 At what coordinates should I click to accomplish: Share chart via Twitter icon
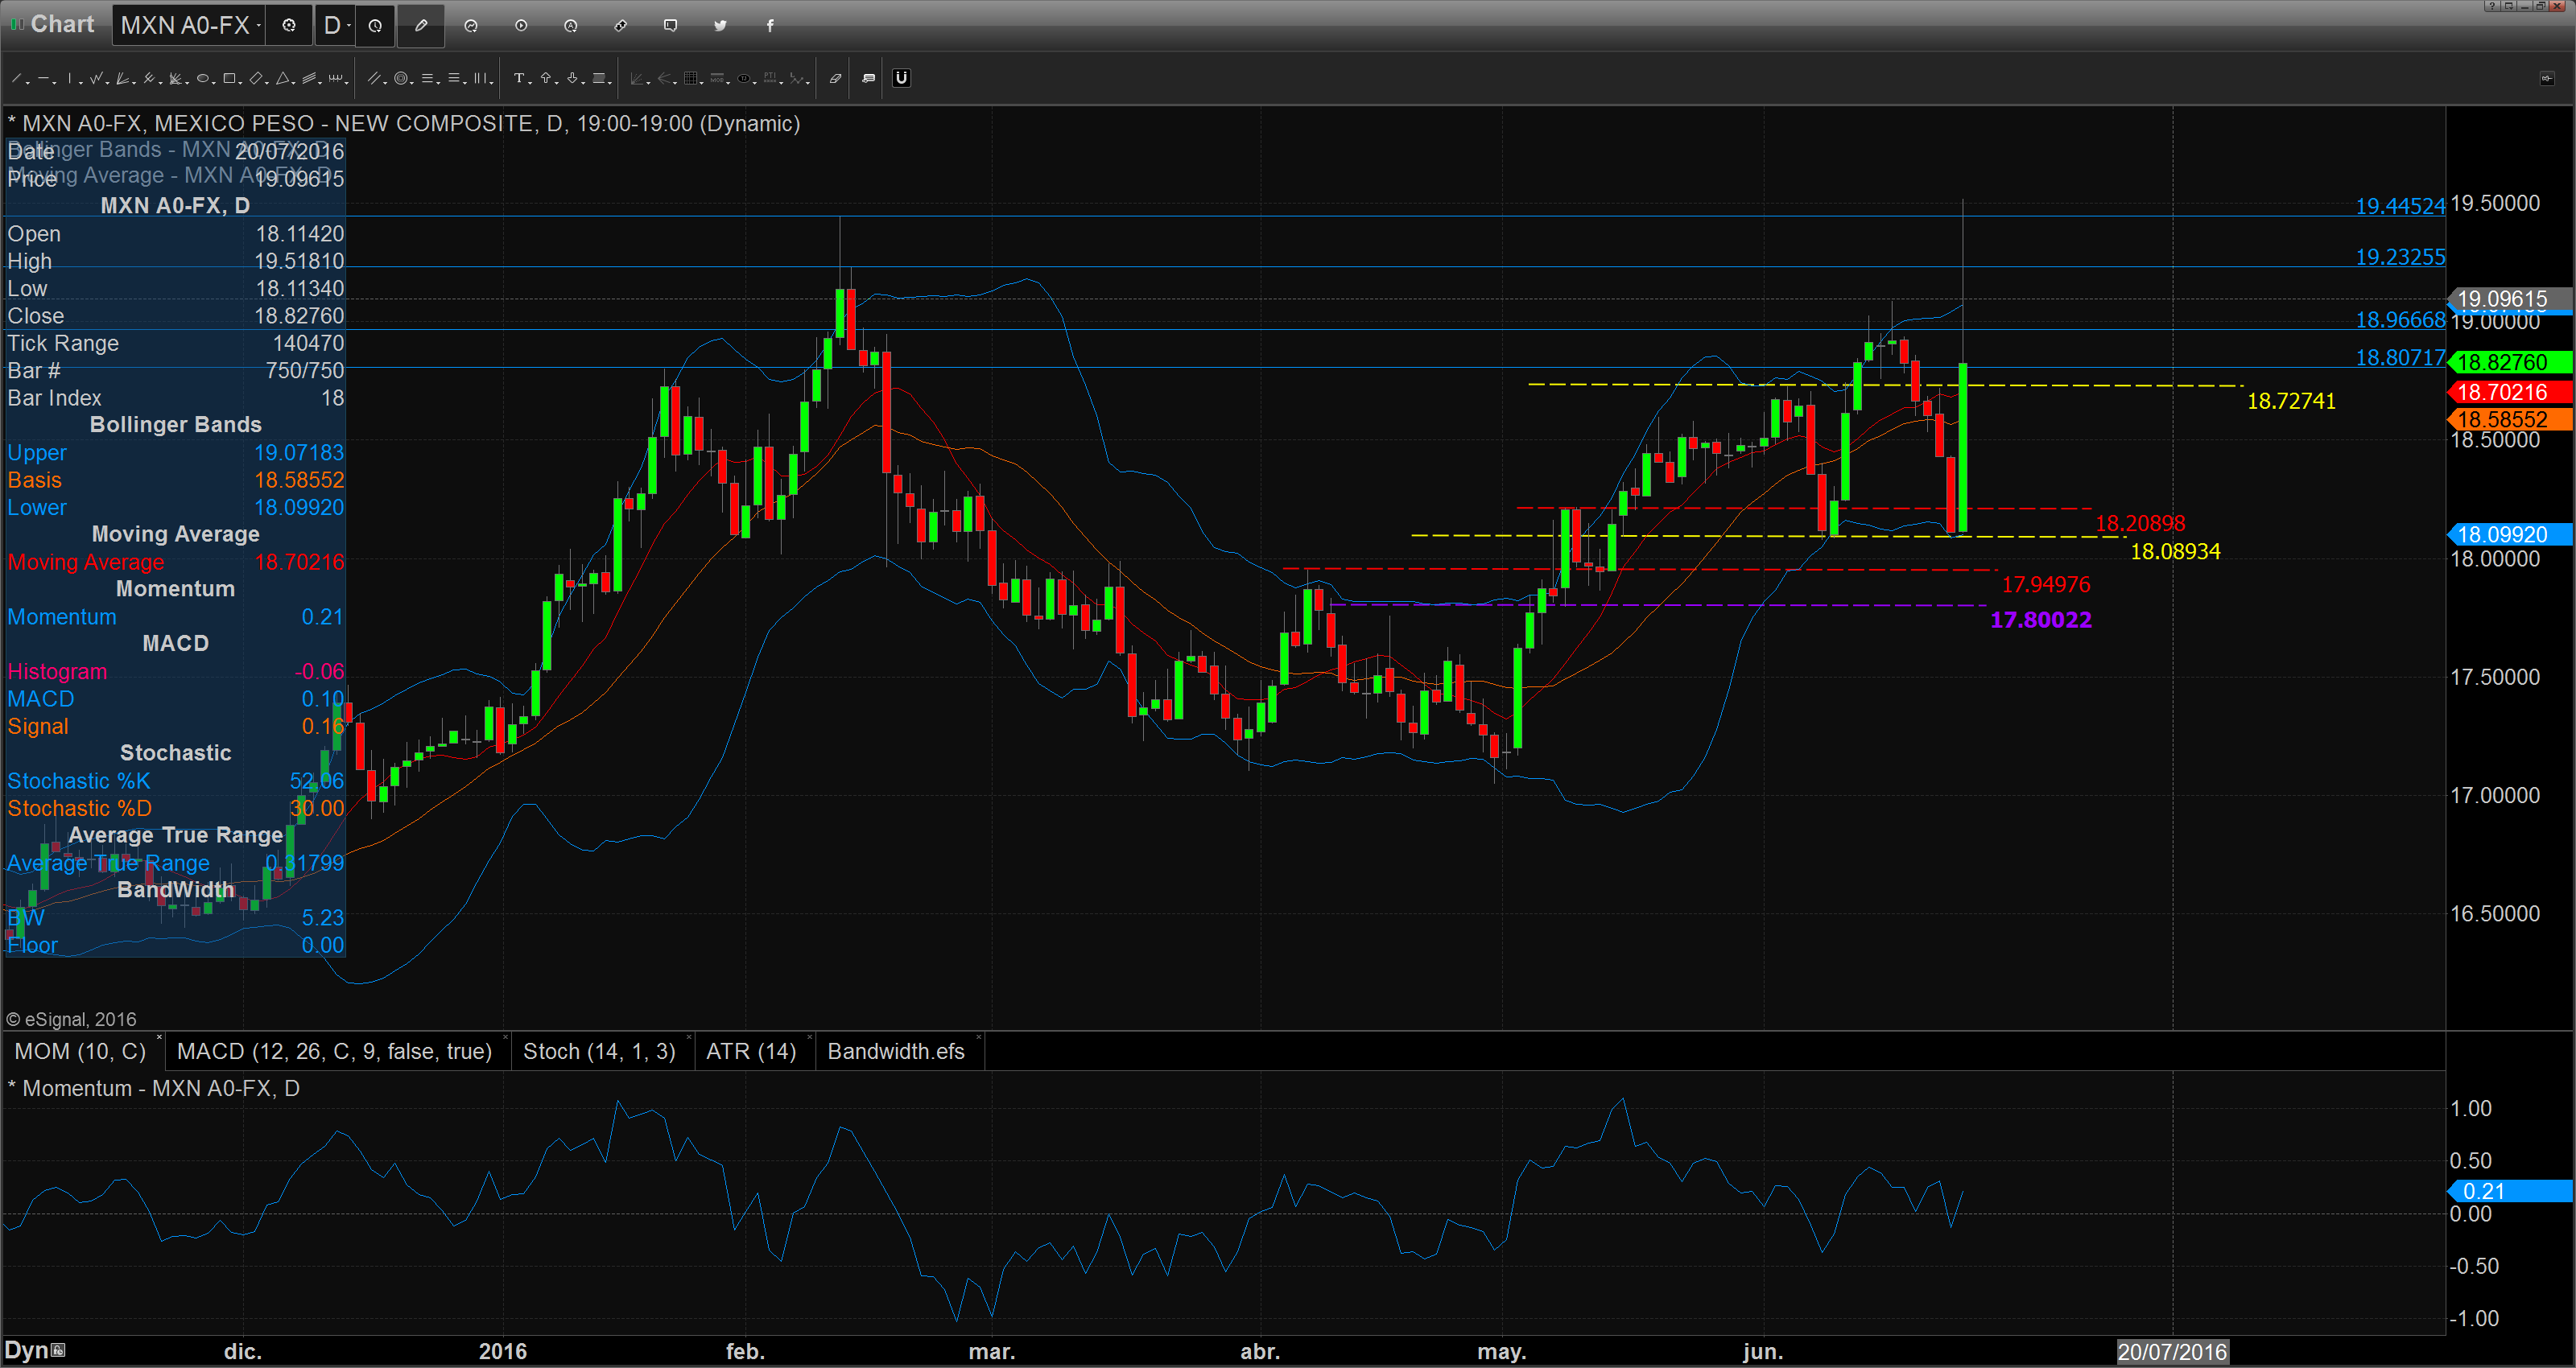(720, 26)
